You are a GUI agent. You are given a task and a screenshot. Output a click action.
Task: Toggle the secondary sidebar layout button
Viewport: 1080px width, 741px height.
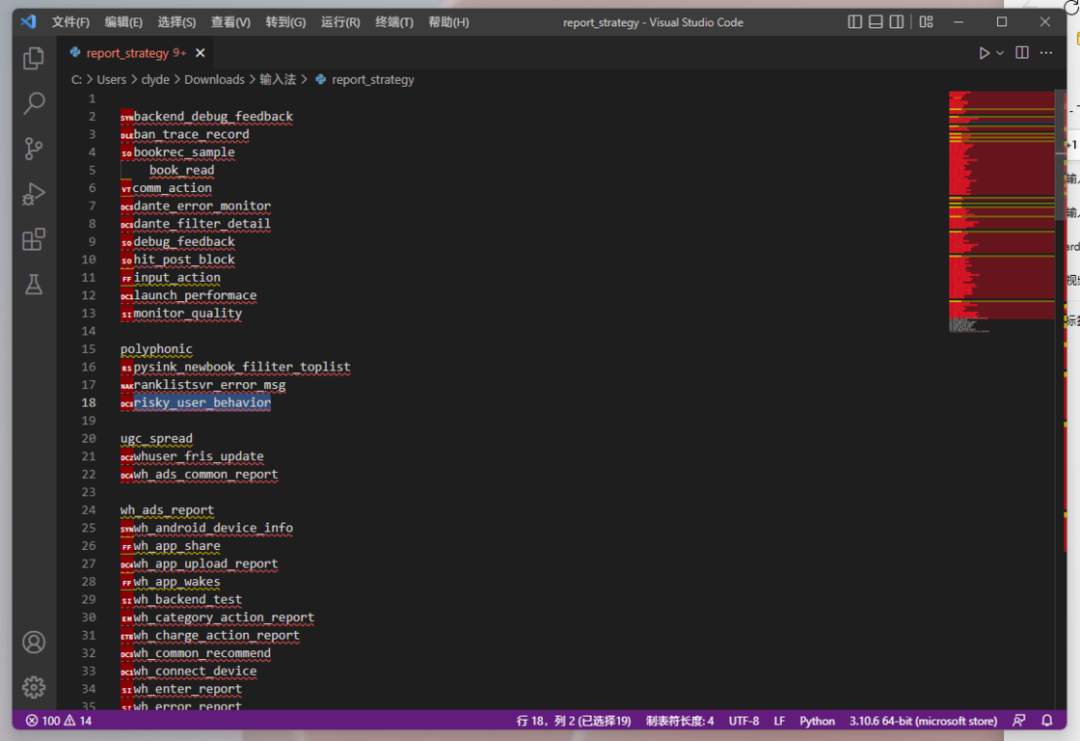pyautogui.click(x=897, y=22)
